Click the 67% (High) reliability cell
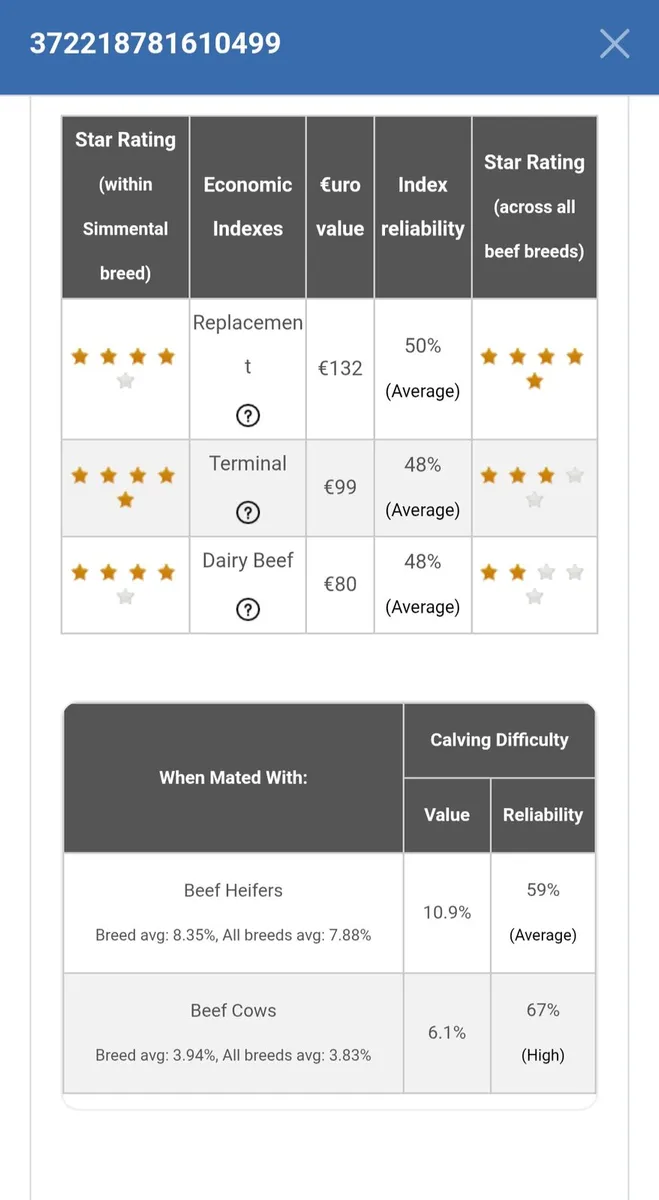659x1200 pixels. [543, 1032]
